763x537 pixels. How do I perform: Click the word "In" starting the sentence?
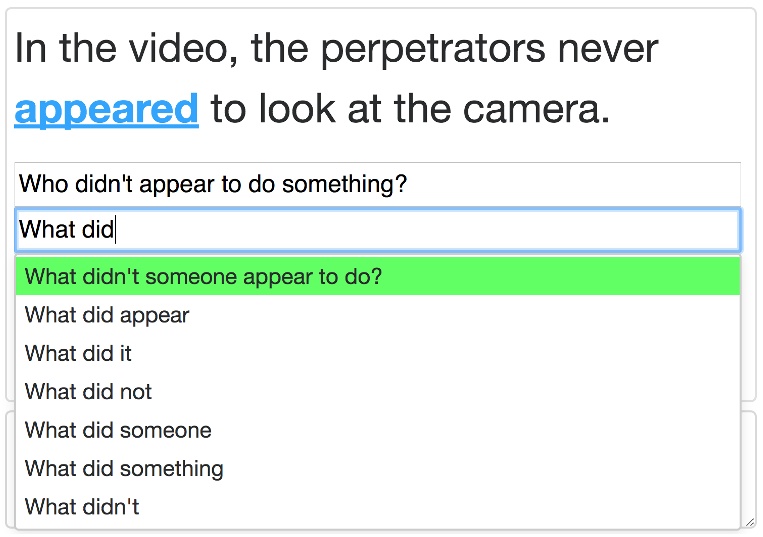31,48
